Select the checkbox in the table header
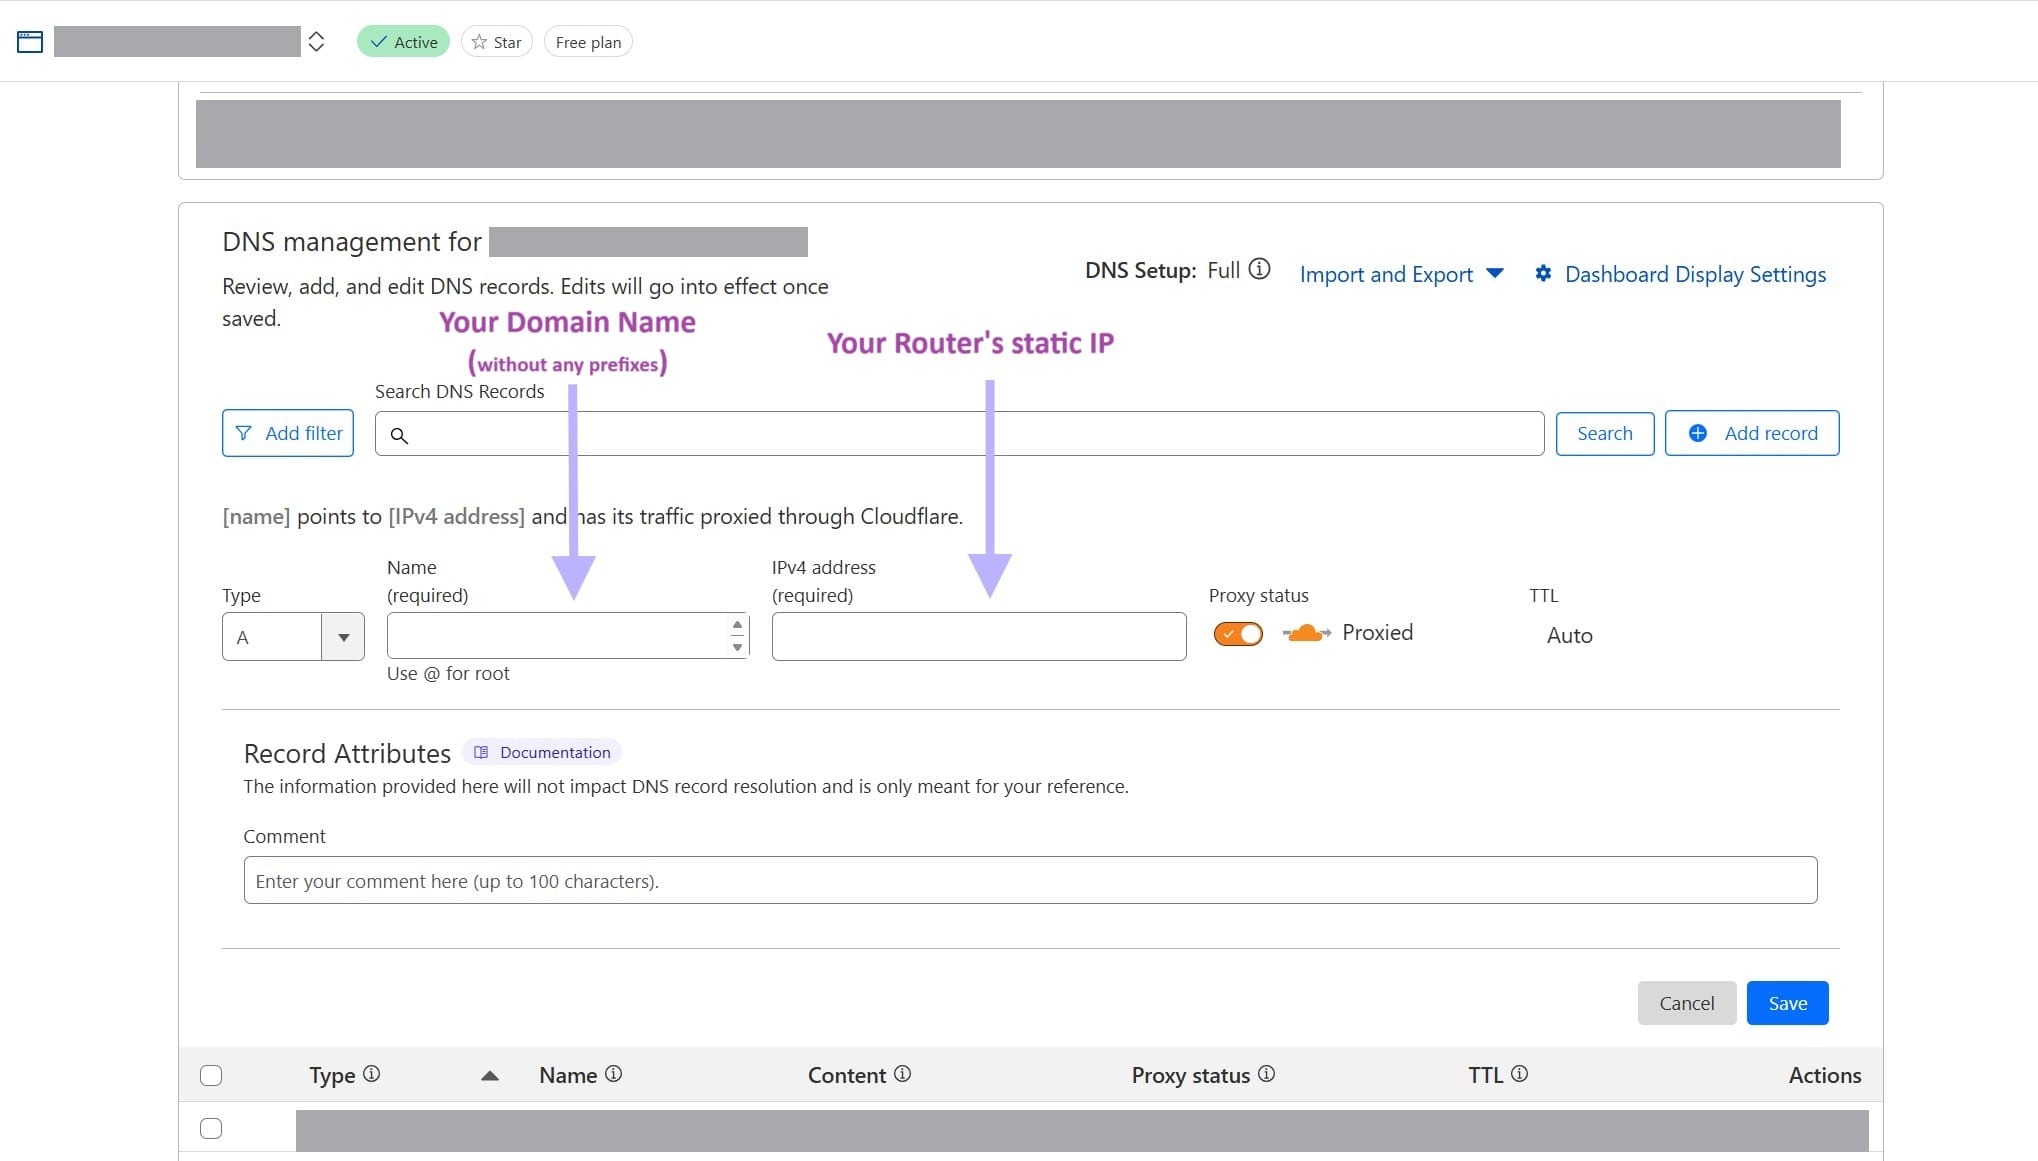This screenshot has width=2038, height=1161. pos(211,1075)
